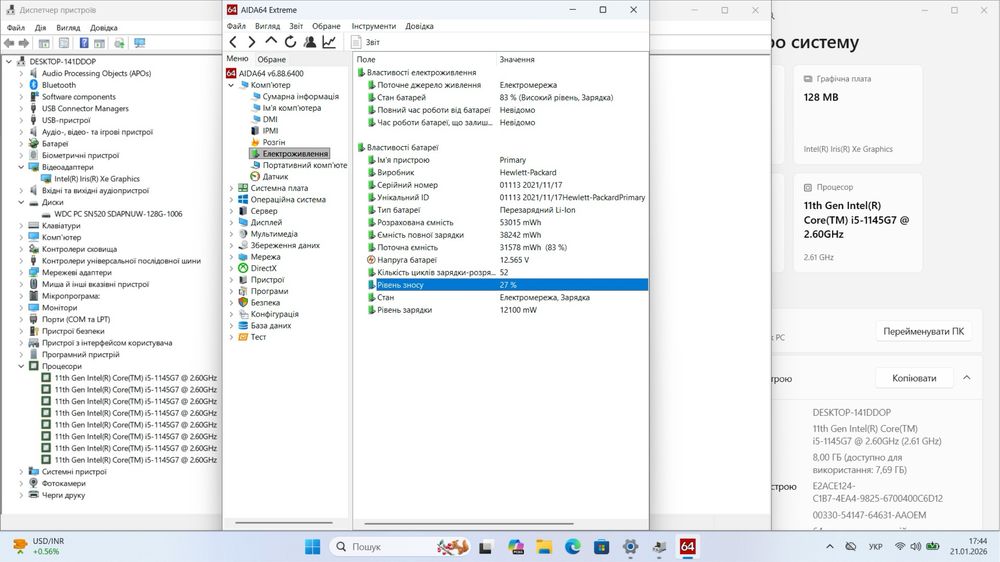The height and width of the screenshot is (562, 1000).
Task: Click the Тест benchmark icon
Action: (243, 337)
